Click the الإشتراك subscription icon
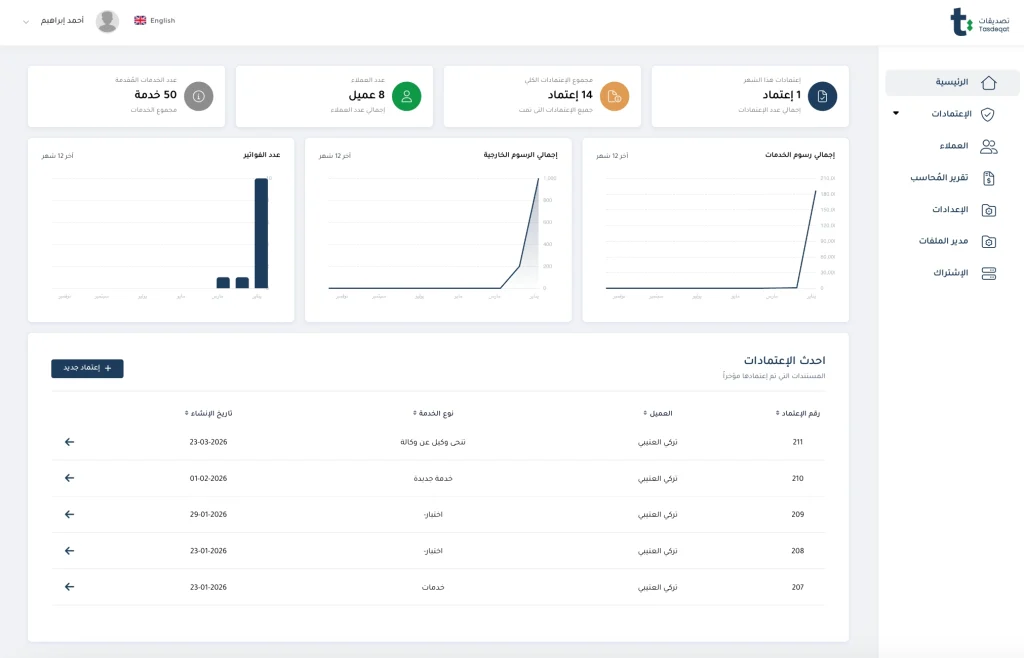 988,273
